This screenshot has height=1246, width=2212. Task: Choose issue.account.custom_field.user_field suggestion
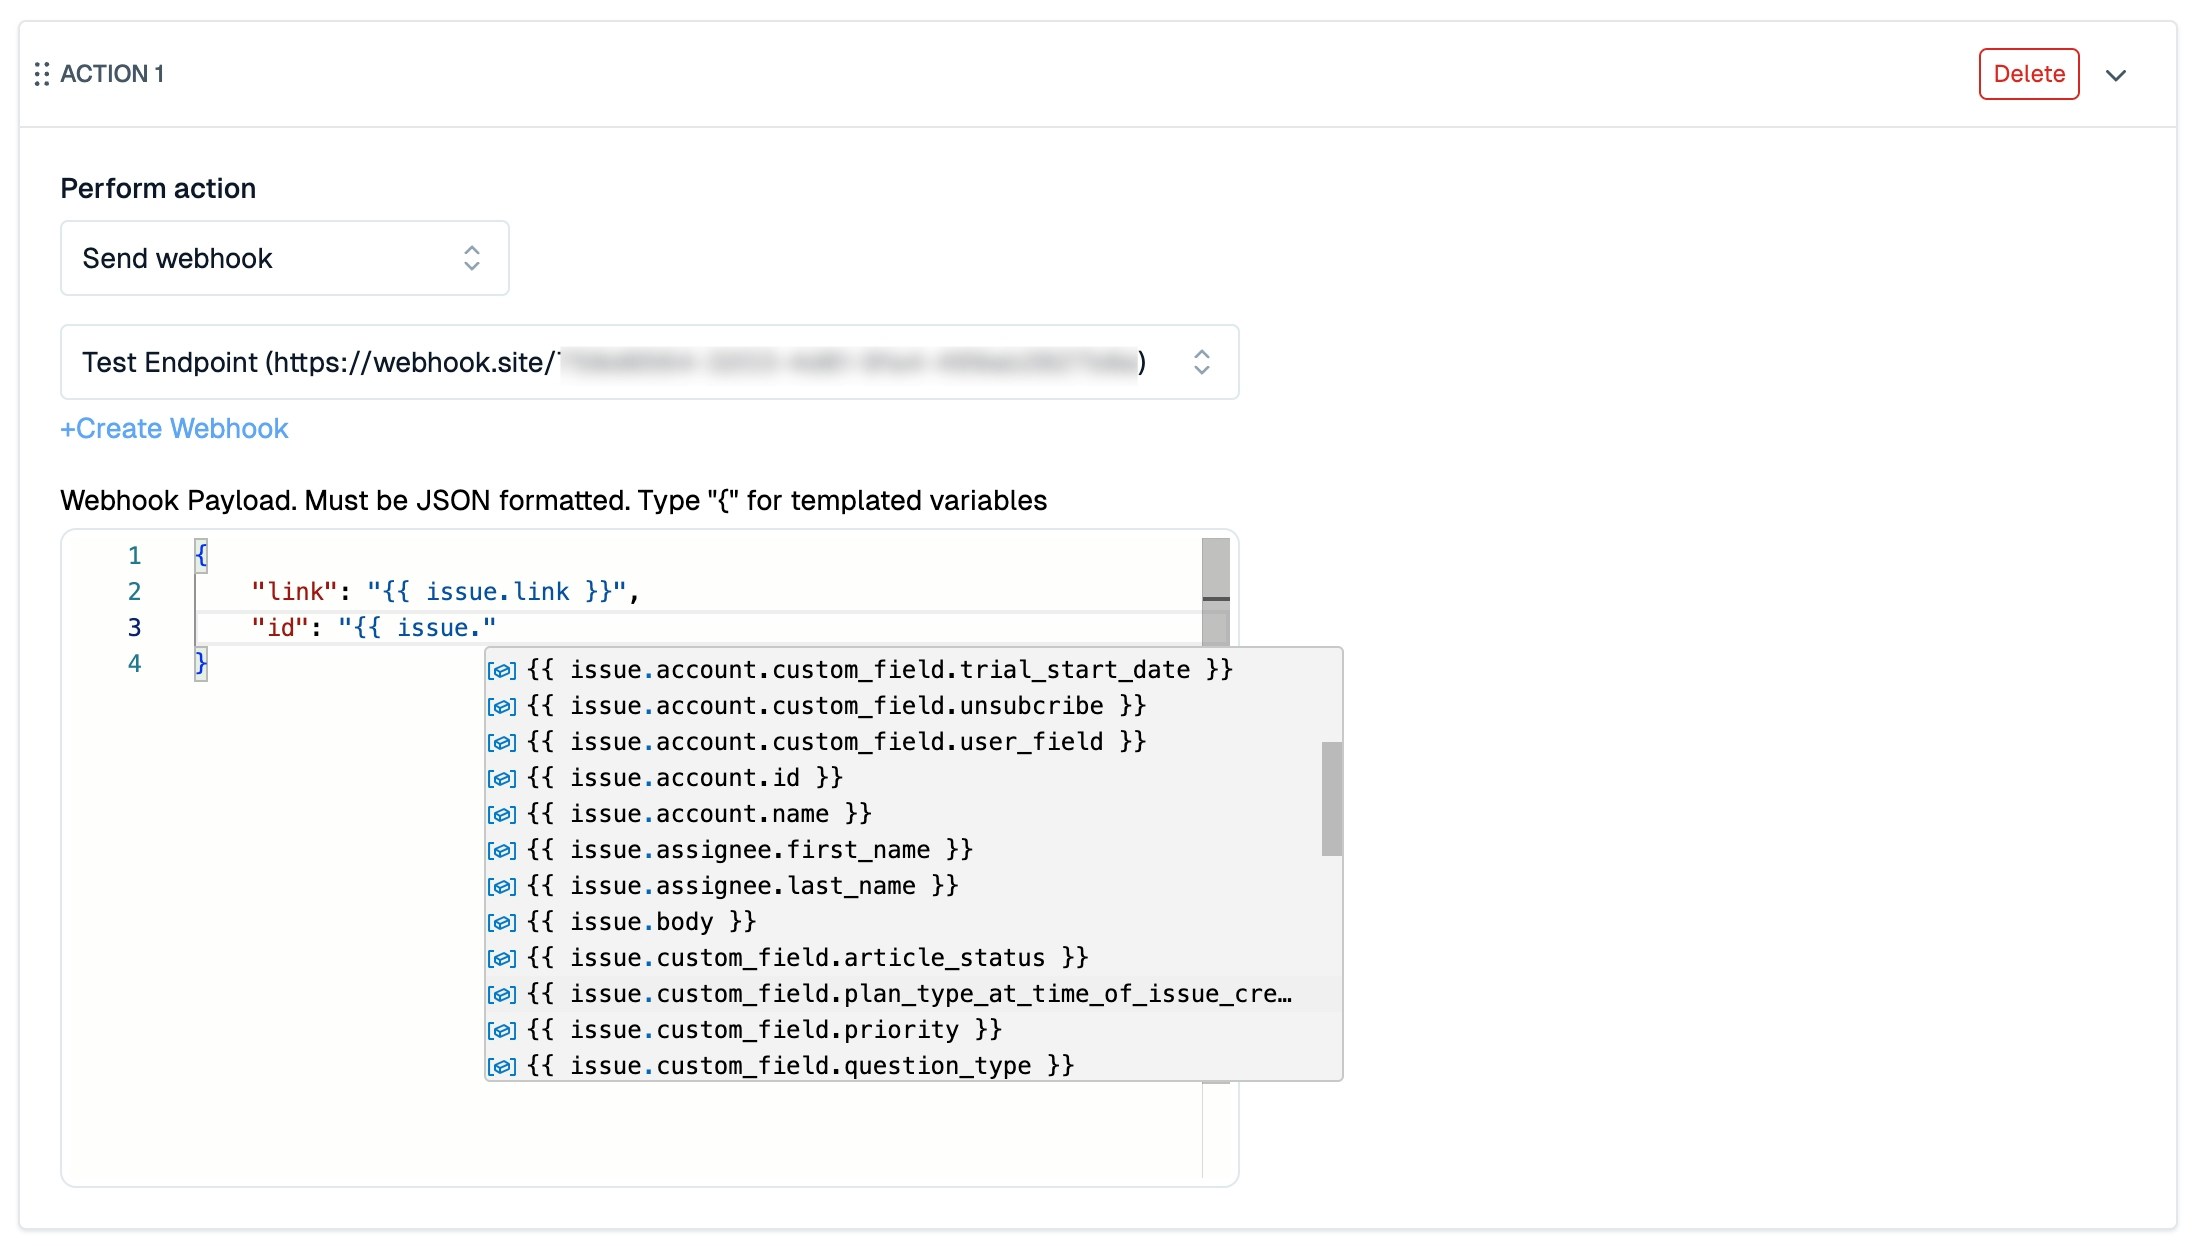(836, 742)
